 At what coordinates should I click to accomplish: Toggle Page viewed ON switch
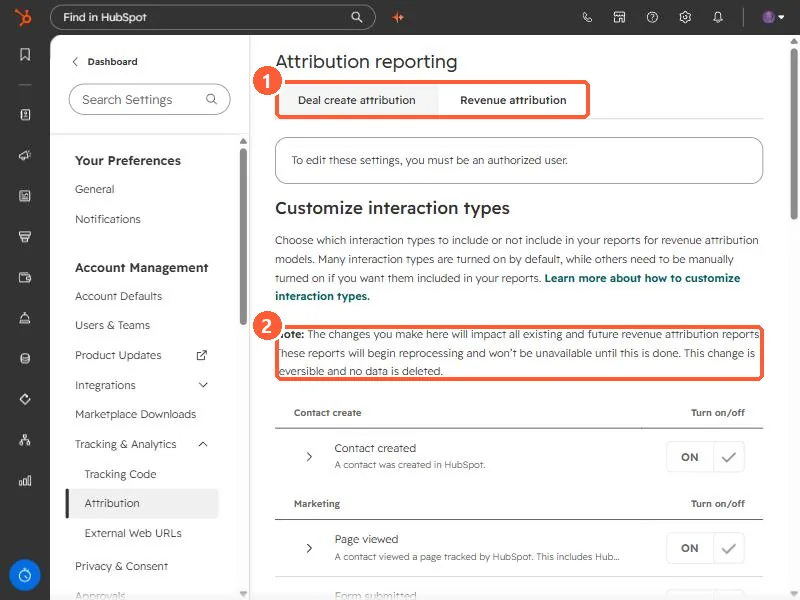point(705,548)
